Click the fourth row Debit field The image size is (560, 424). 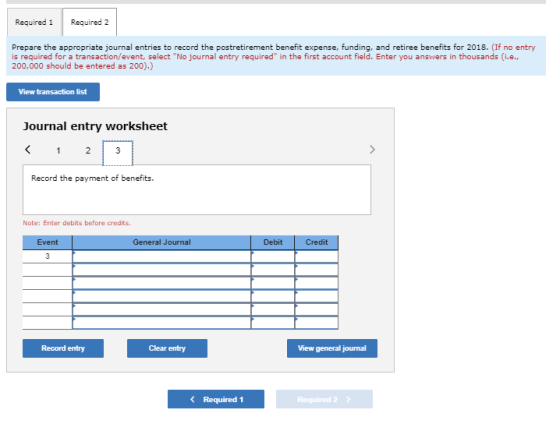[x=273, y=296]
